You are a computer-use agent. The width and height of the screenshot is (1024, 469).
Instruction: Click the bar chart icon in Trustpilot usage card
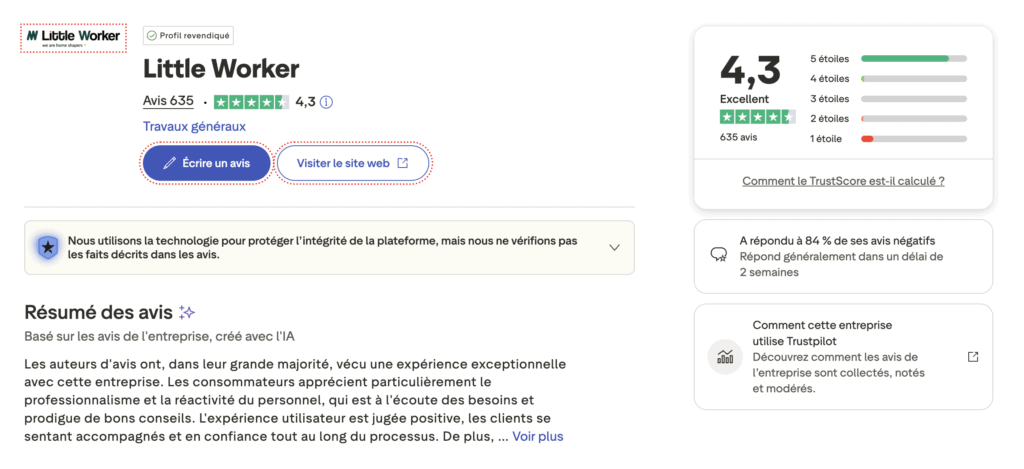(724, 356)
